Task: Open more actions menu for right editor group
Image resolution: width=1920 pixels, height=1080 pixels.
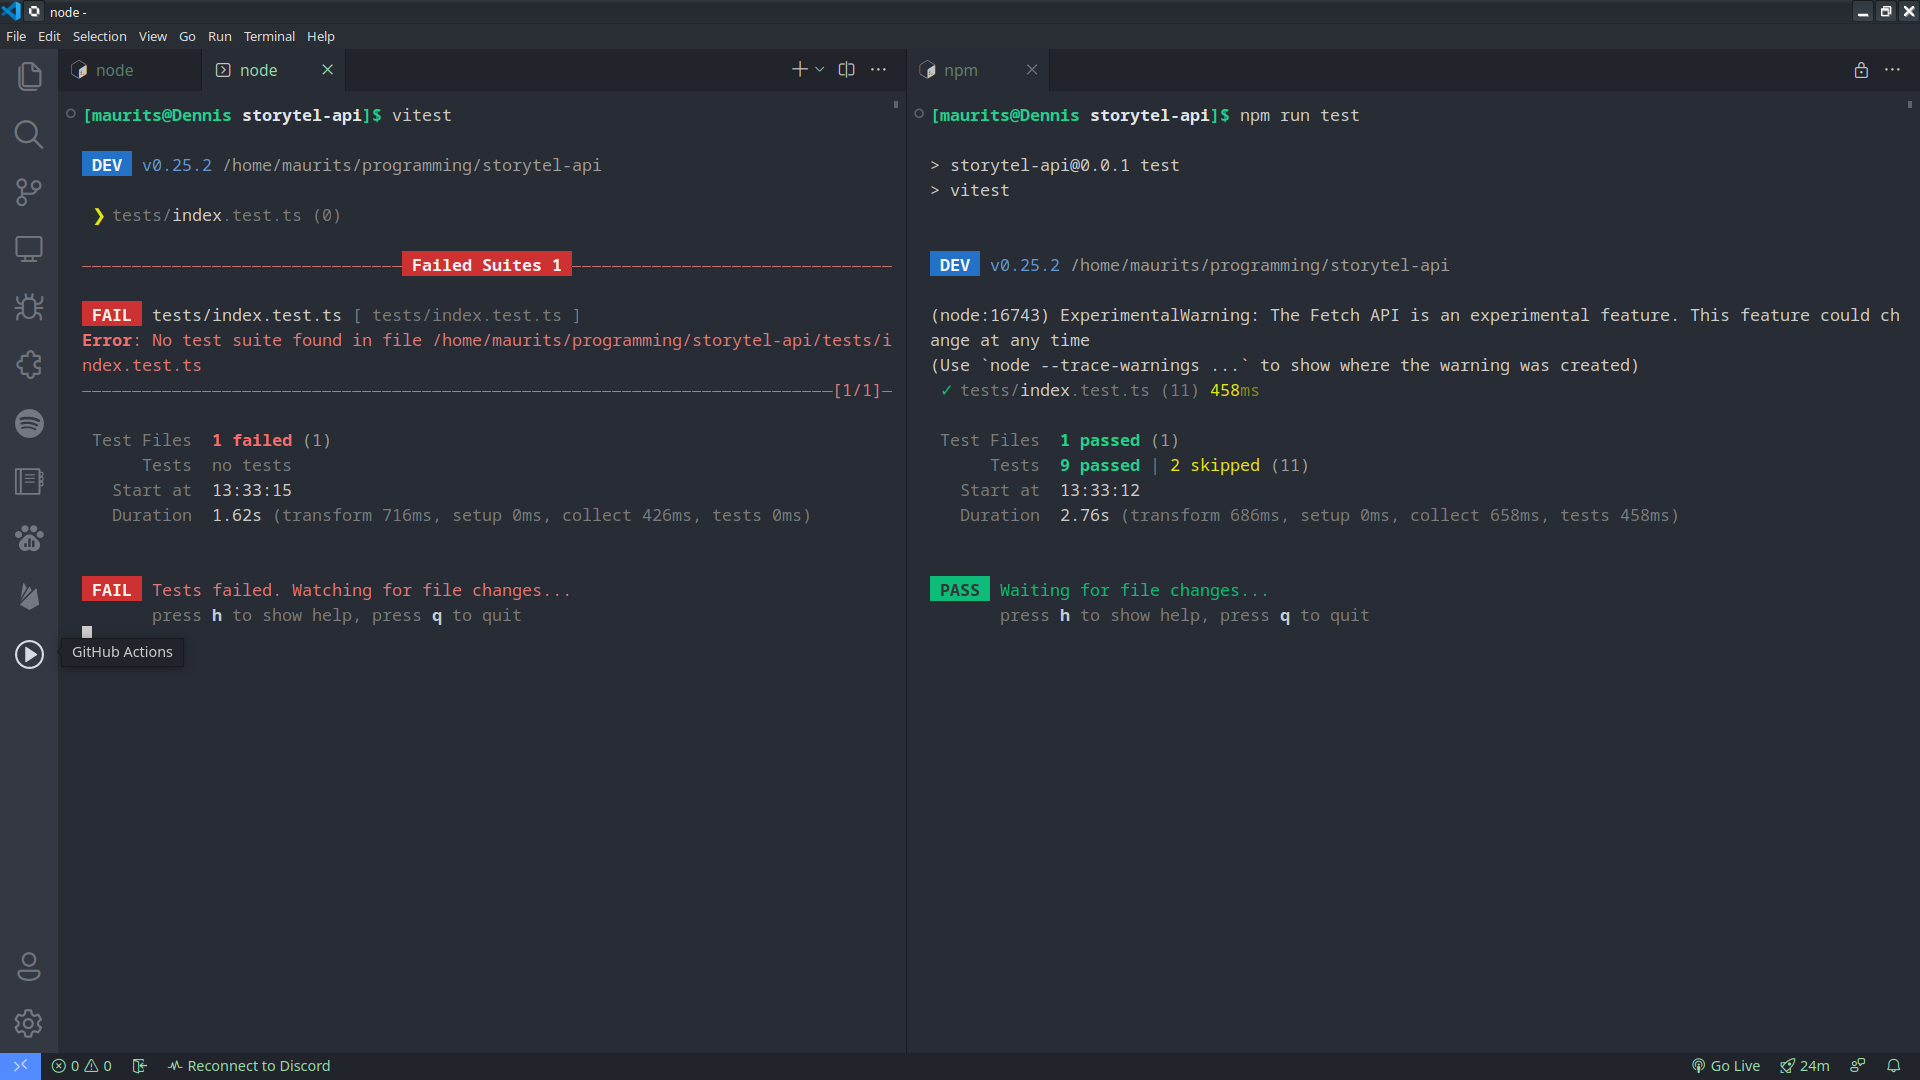Action: click(1892, 70)
